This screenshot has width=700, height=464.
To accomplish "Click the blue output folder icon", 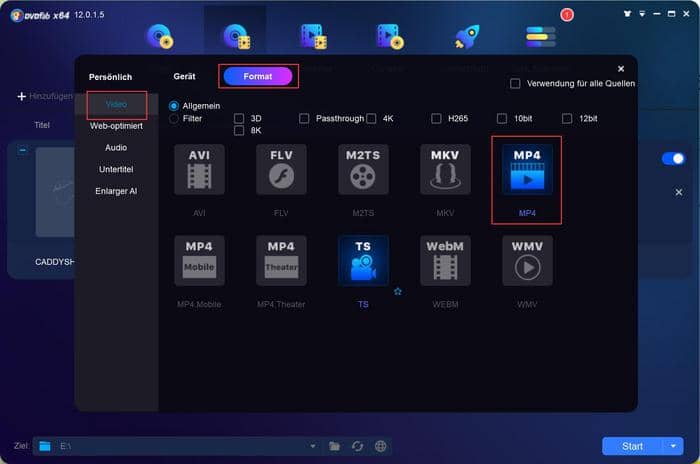I will pyautogui.click(x=45, y=446).
